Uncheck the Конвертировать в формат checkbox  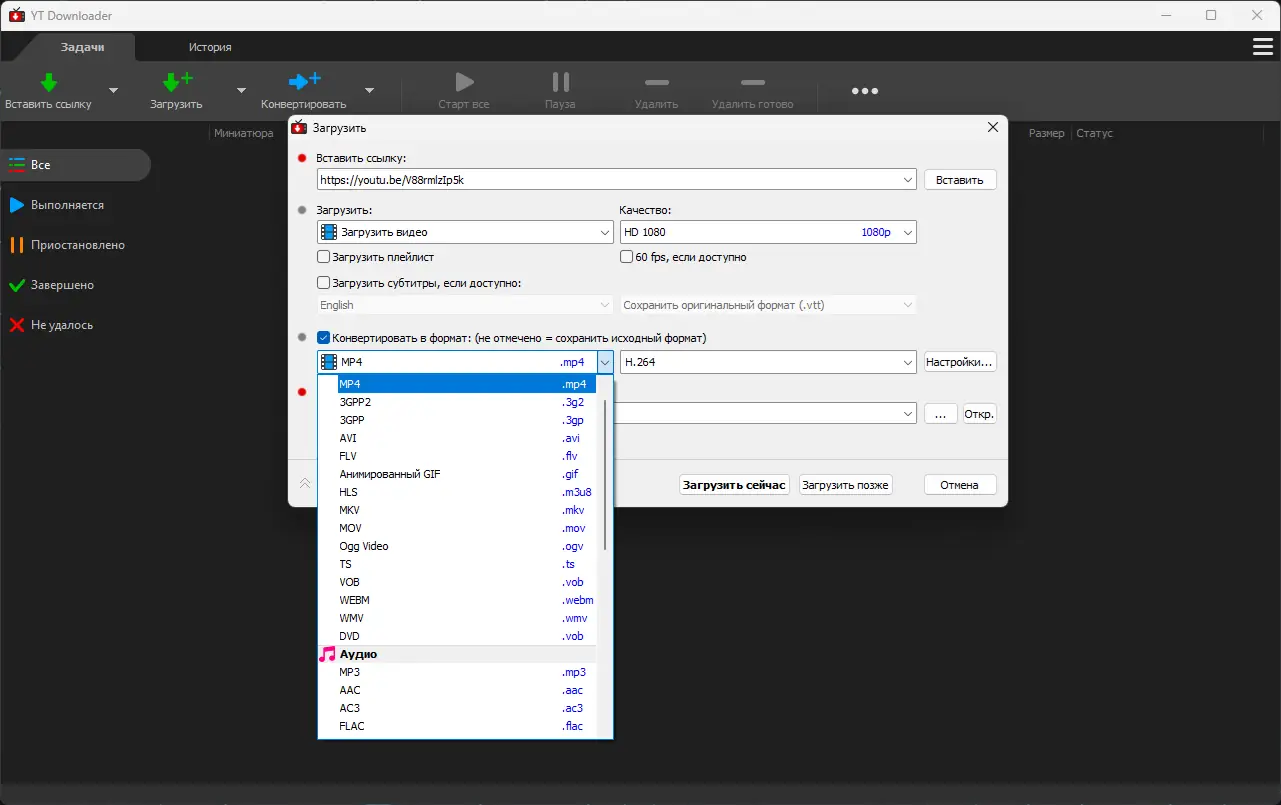click(x=323, y=338)
